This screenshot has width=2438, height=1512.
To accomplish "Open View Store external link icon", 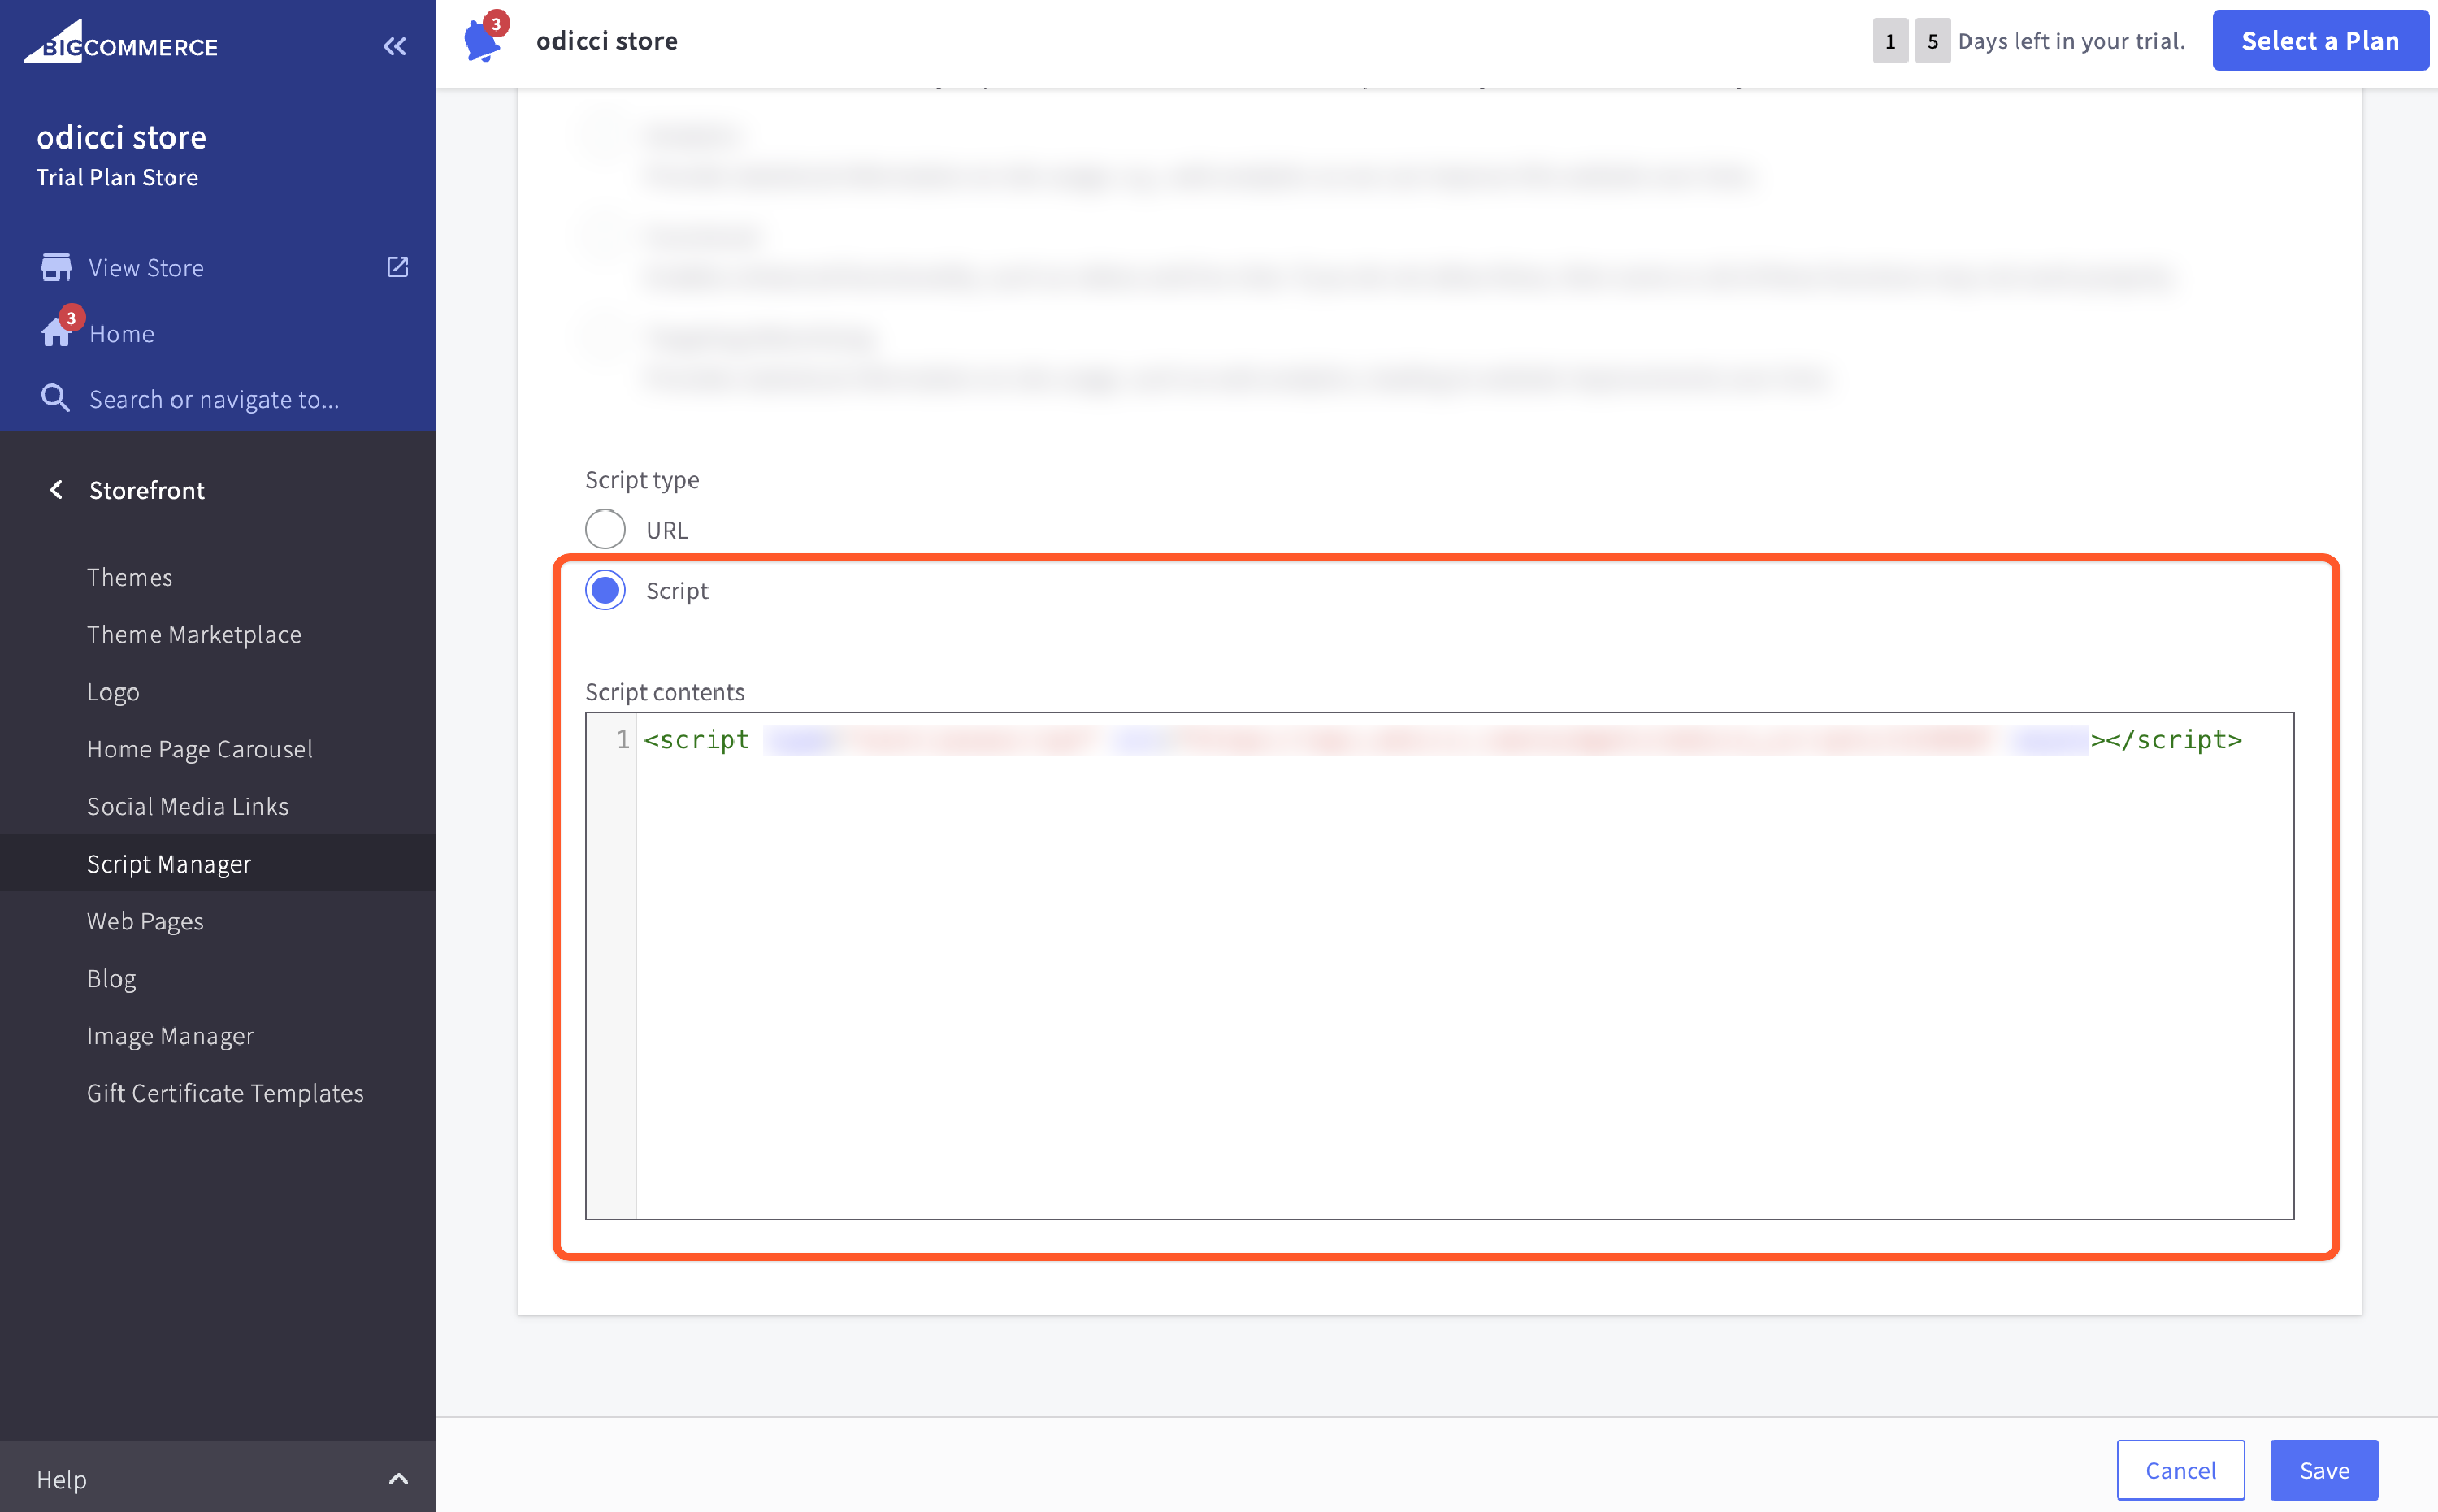I will [x=397, y=267].
